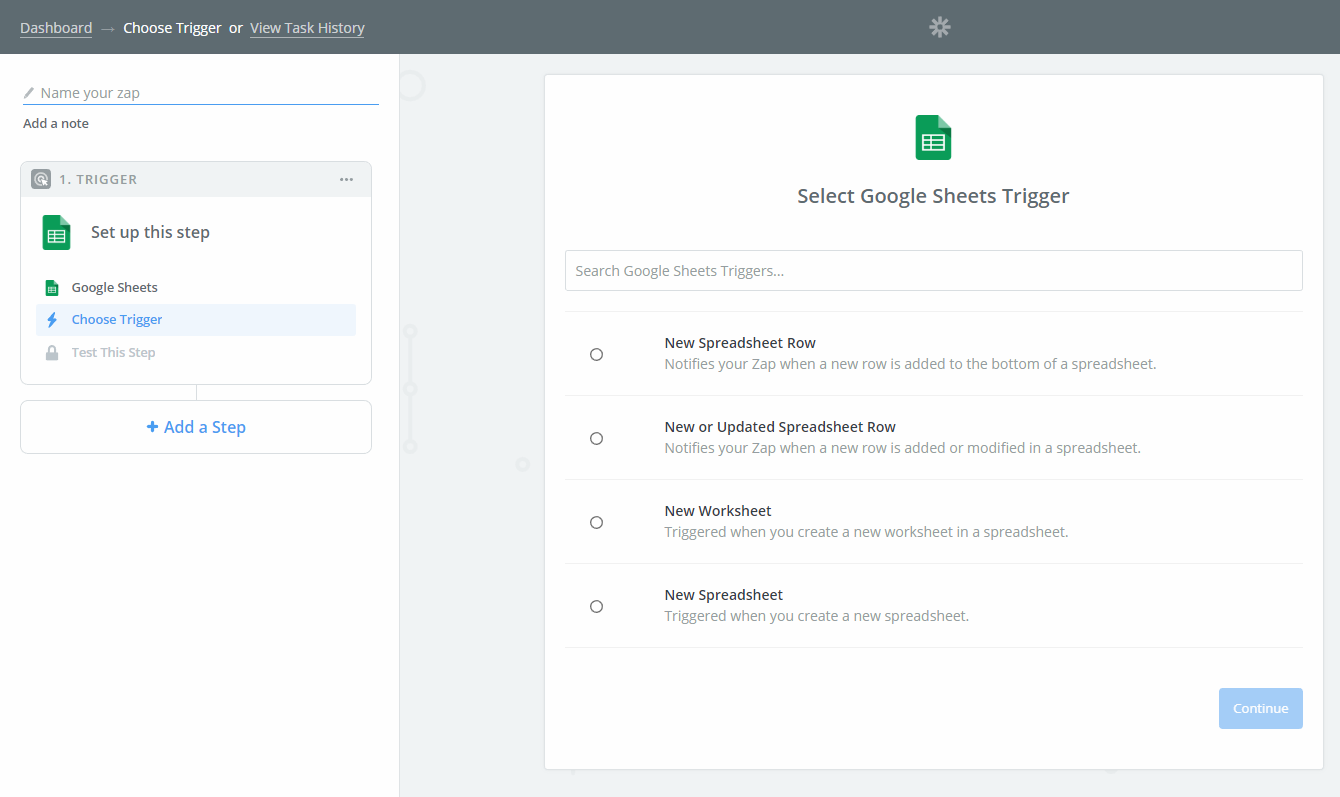Open the Google Sheets step item

point(114,288)
